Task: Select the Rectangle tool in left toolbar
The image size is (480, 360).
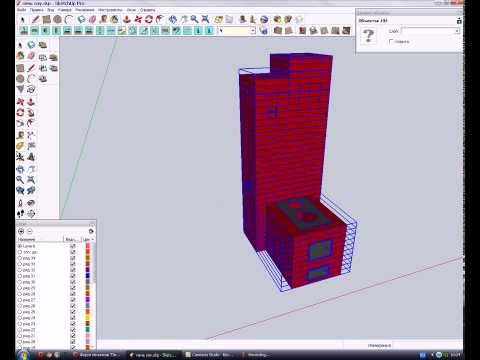Action: tap(21, 68)
